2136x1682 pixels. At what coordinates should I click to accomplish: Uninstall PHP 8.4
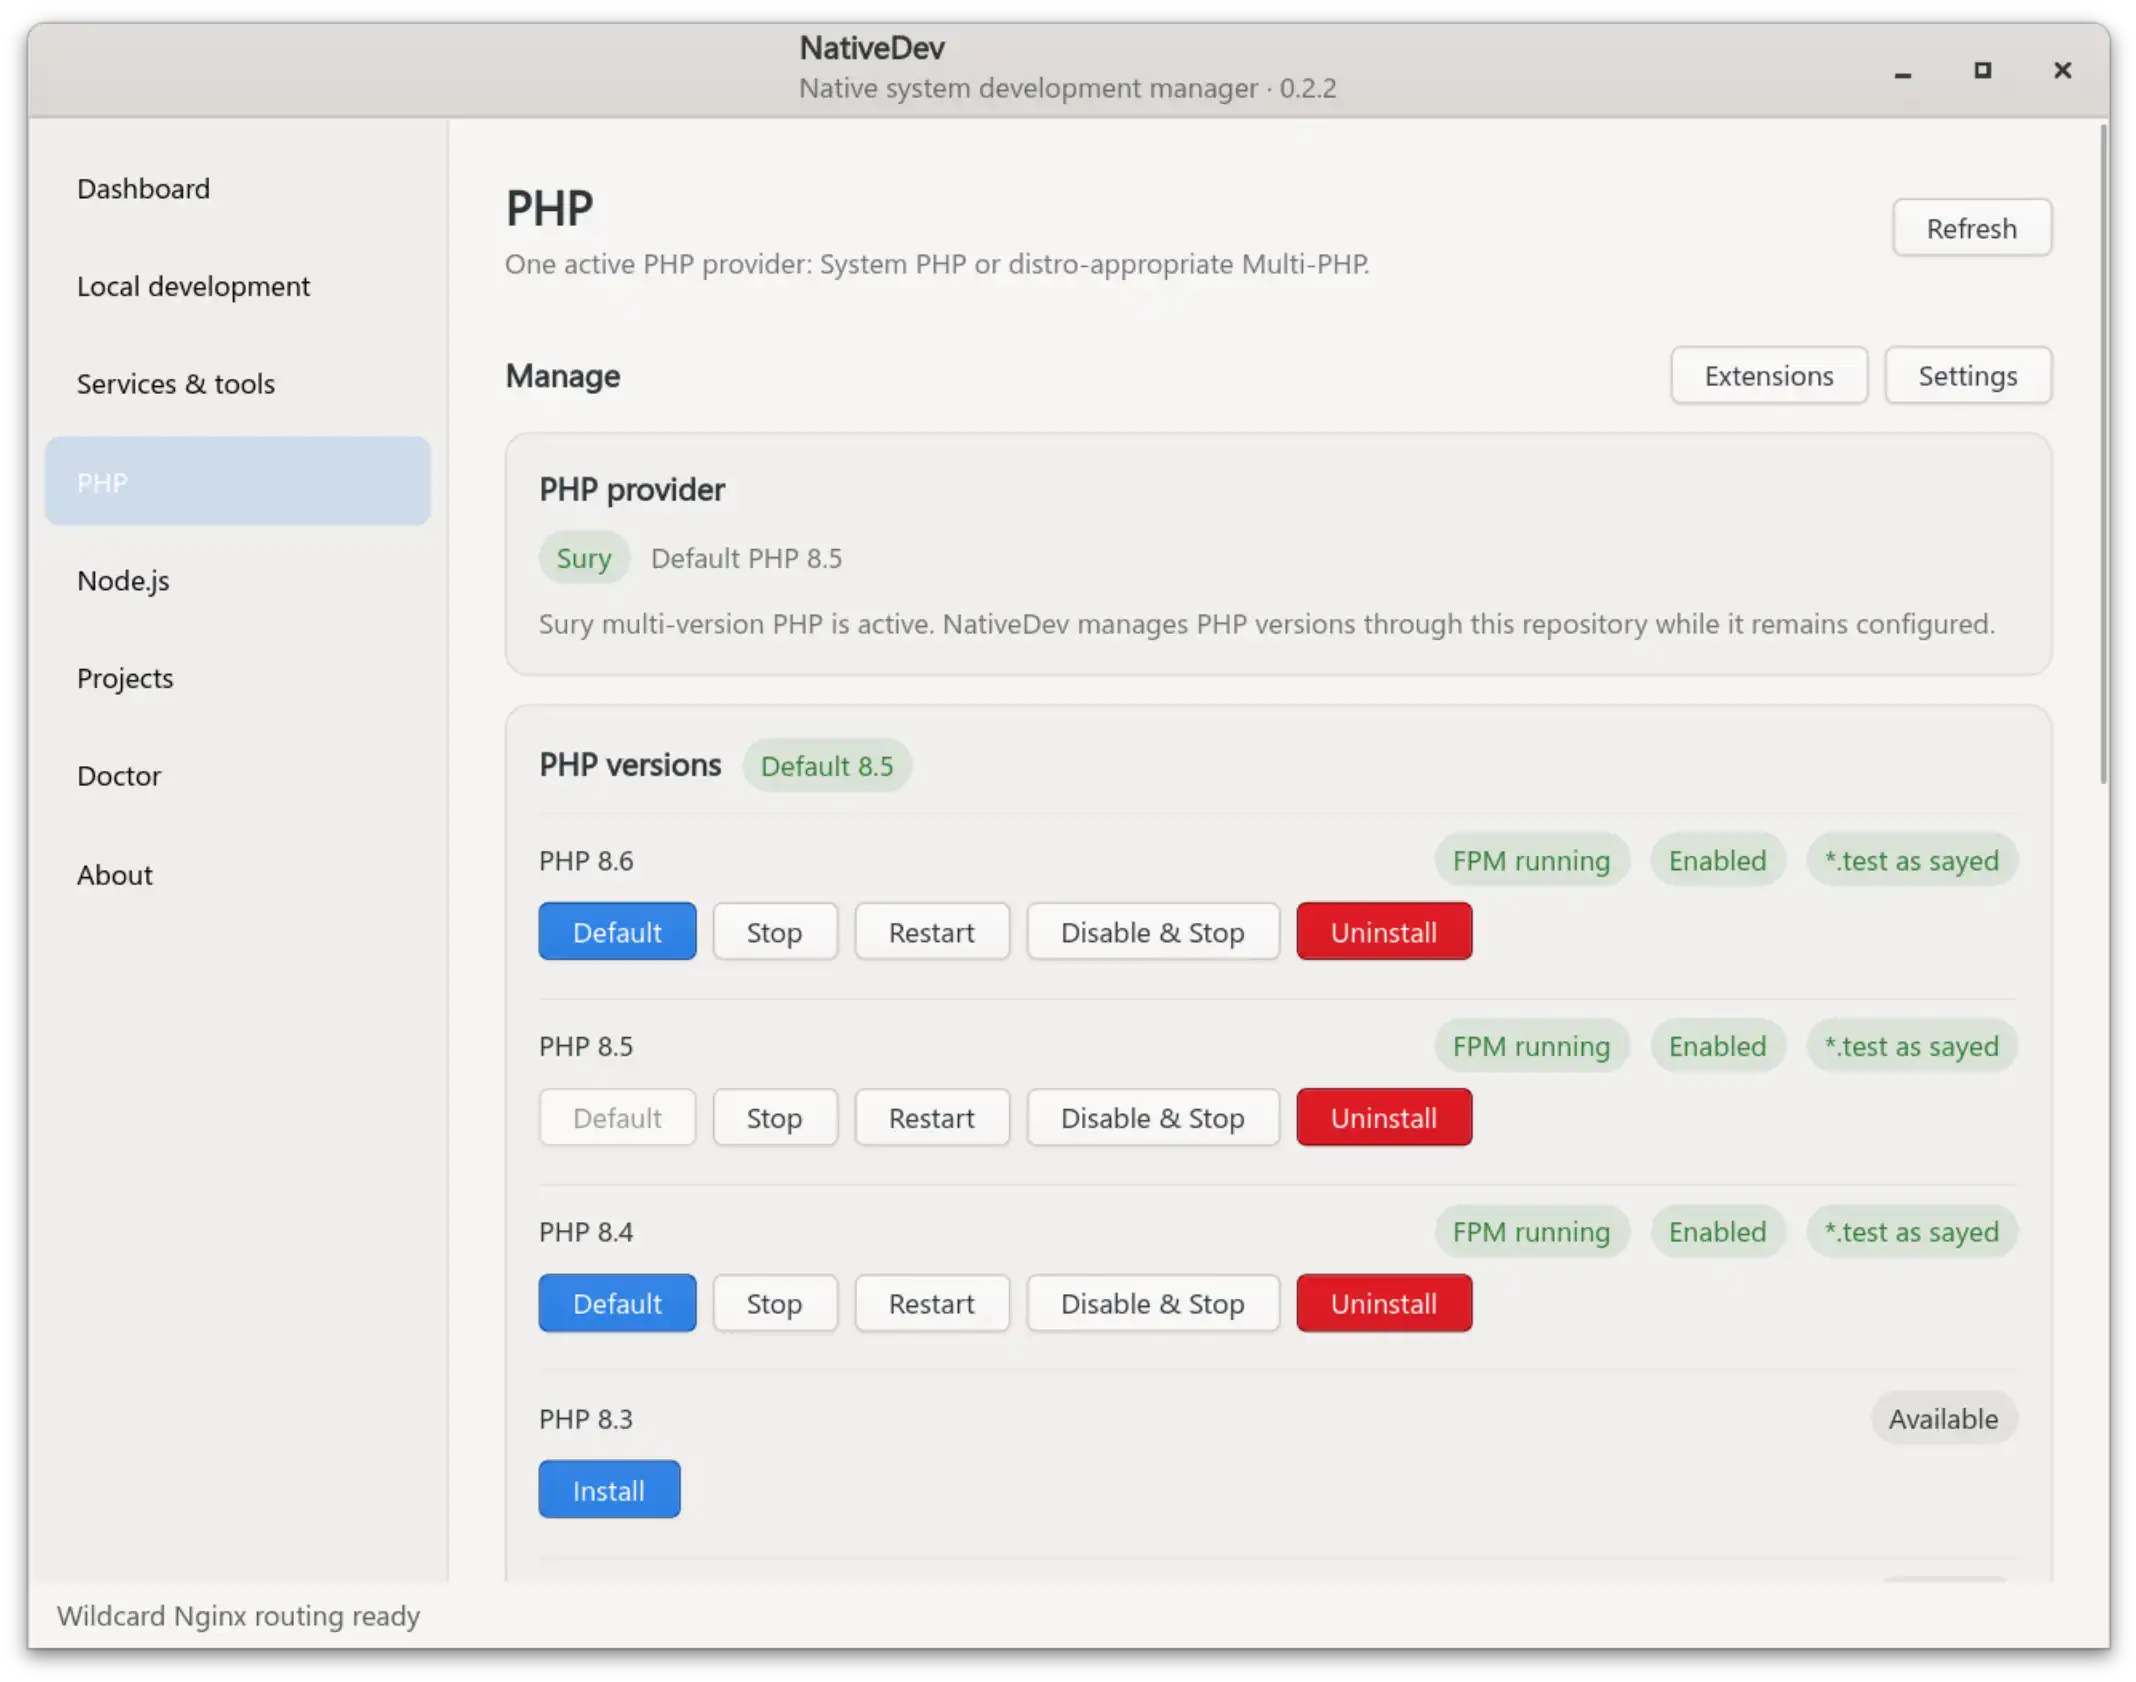tap(1384, 1304)
